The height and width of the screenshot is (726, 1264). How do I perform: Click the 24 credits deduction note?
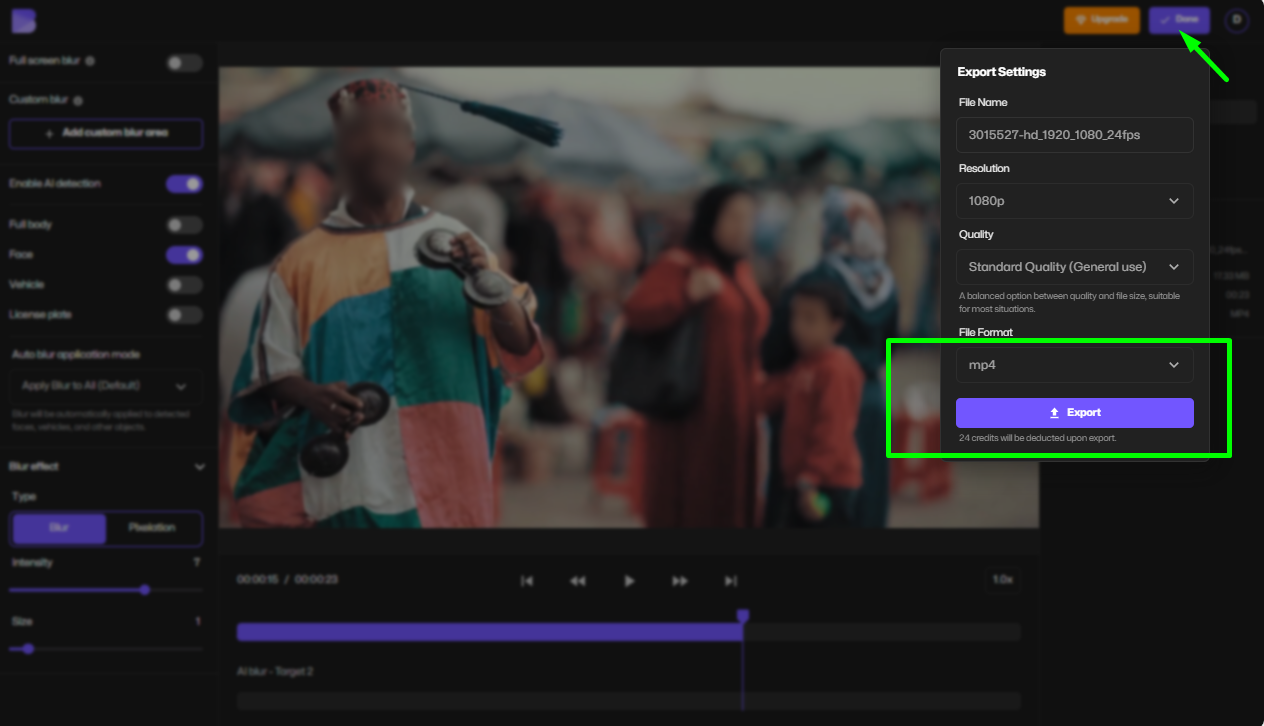tap(1037, 438)
